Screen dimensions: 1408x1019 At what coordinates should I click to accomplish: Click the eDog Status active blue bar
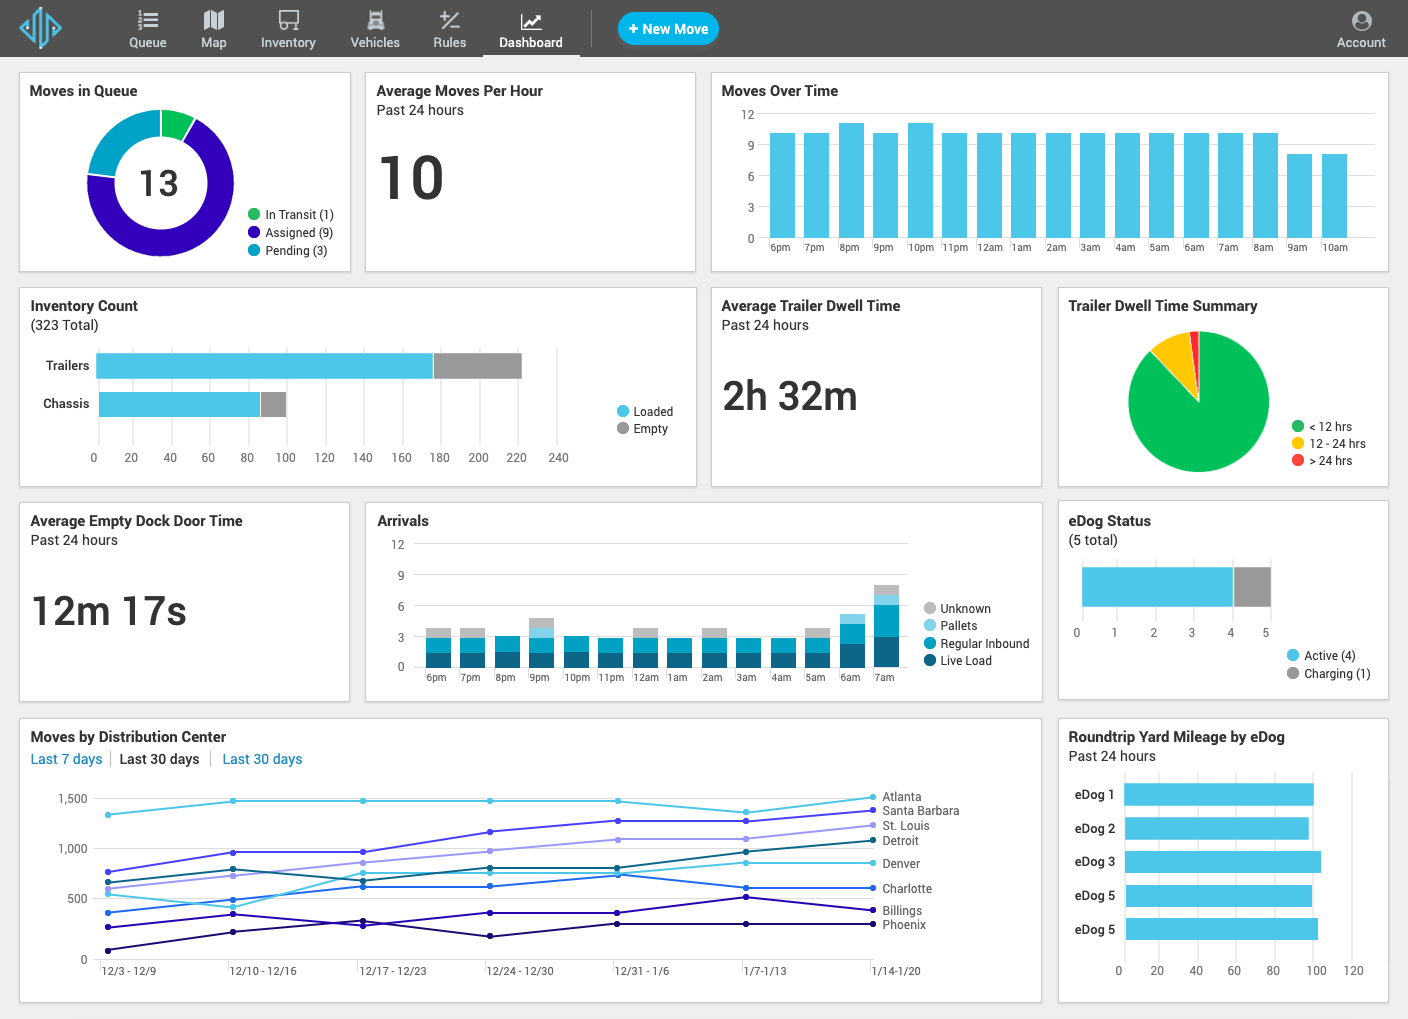point(1157,587)
